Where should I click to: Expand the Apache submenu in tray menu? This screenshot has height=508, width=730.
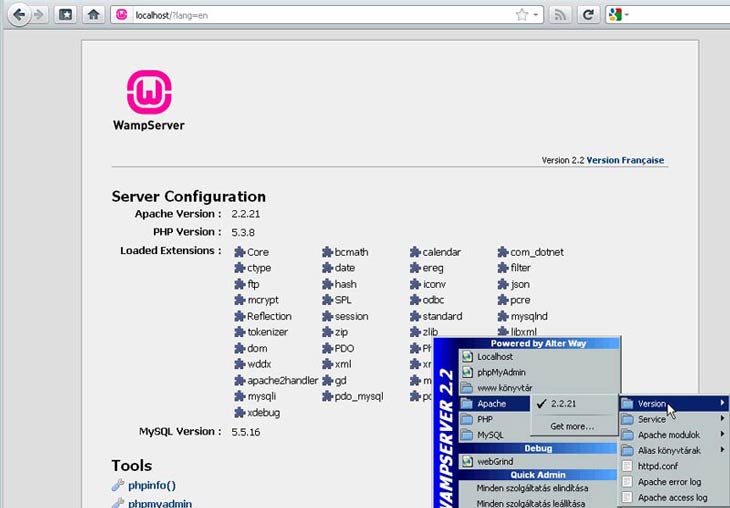494,404
